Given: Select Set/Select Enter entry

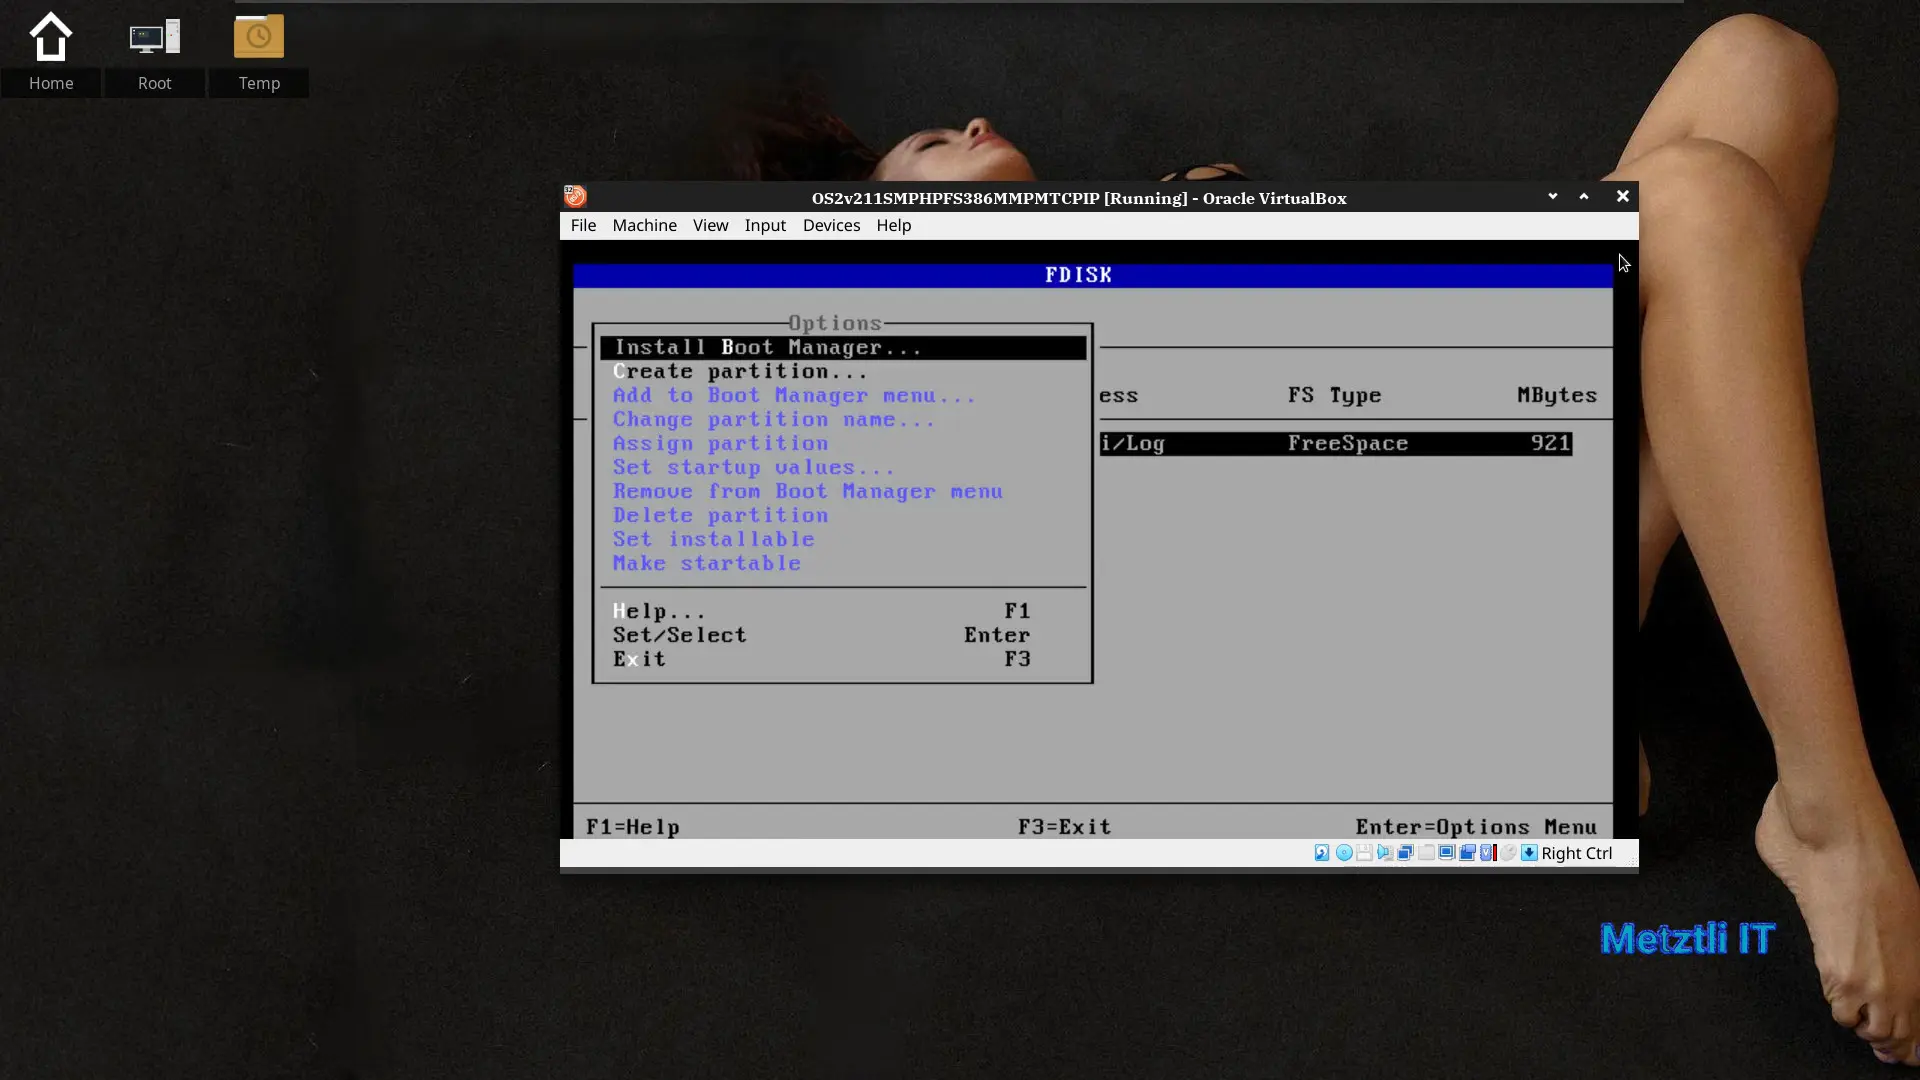Looking at the screenshot, I should [821, 635].
